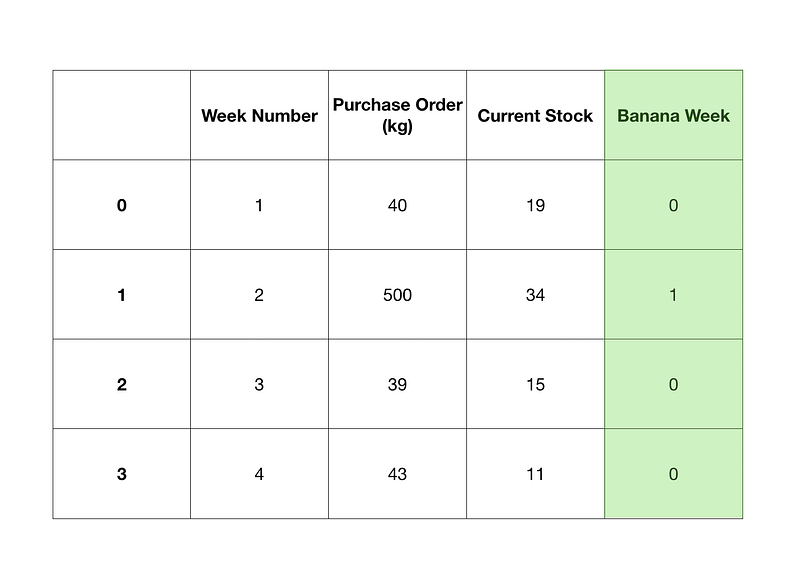Image resolution: width=800 pixels, height=588 pixels.
Task: Select row index 3 label
Action: [x=122, y=474]
